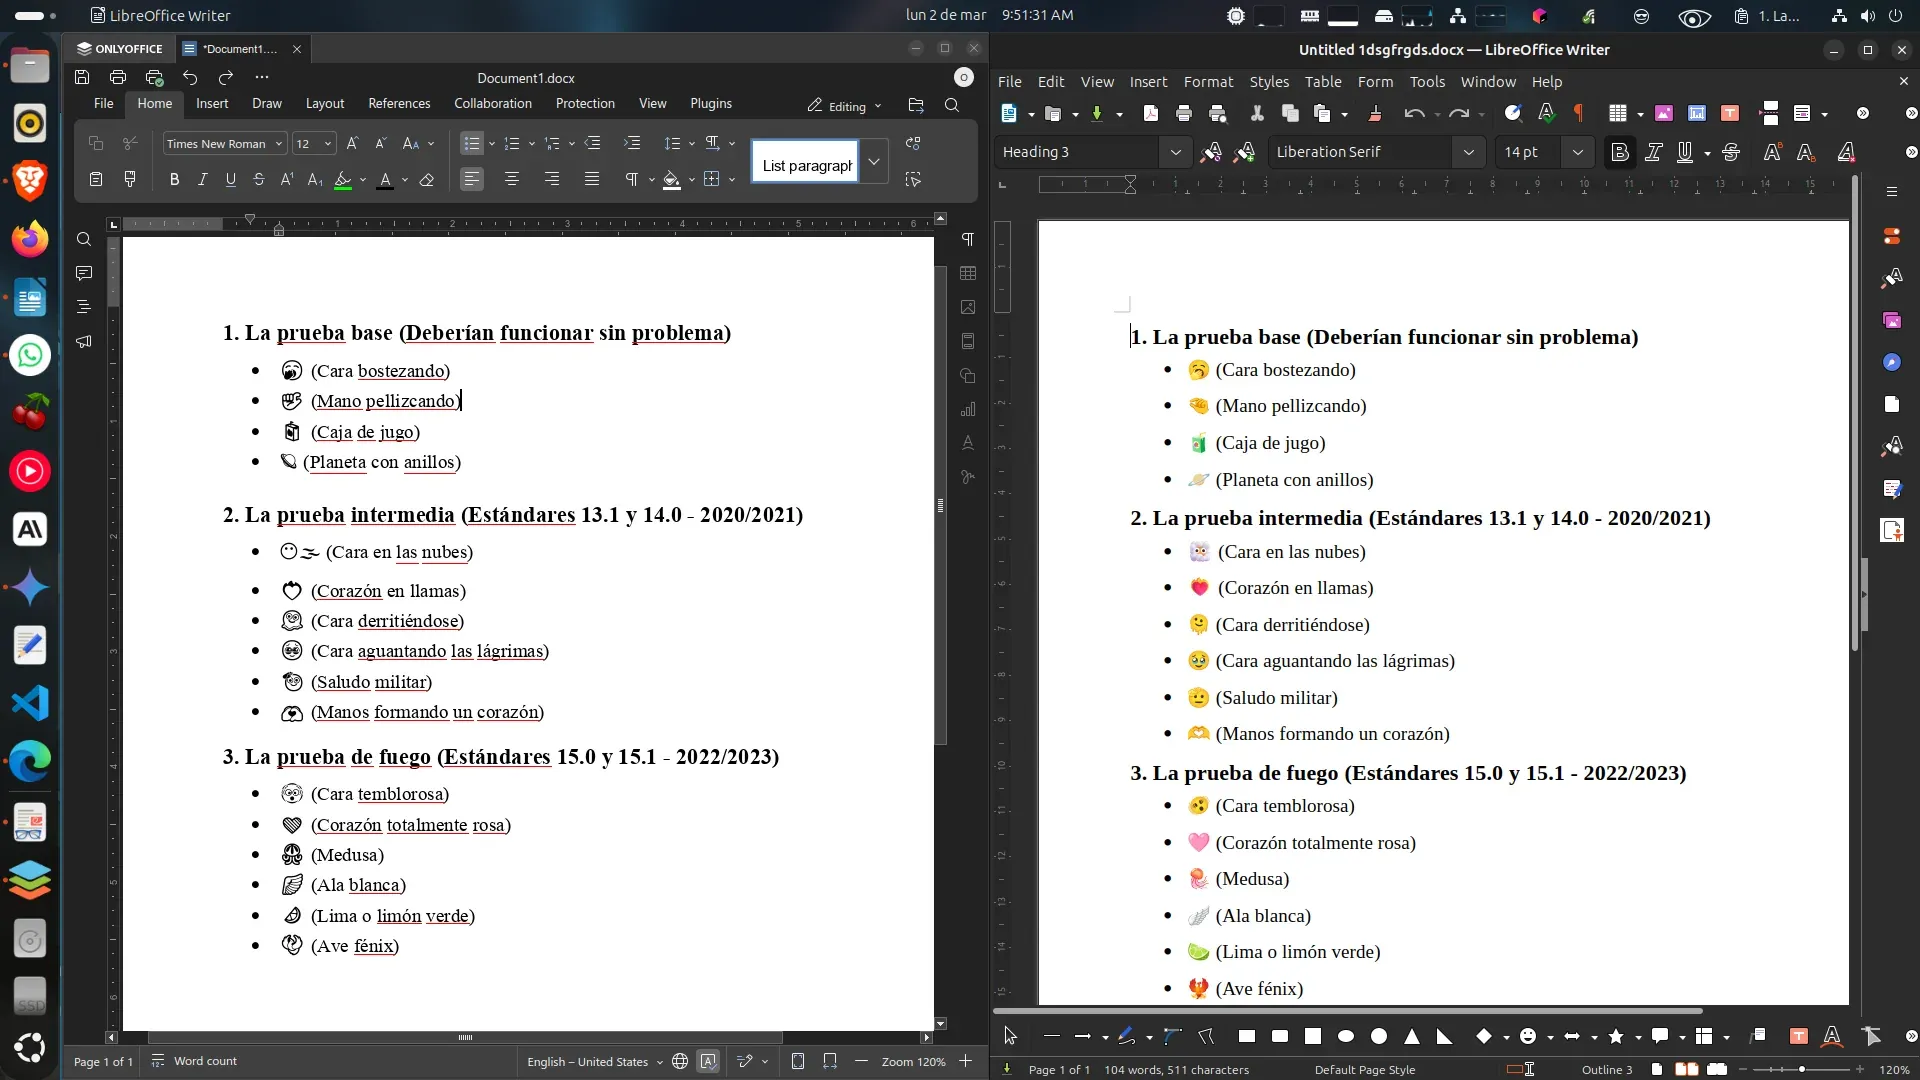Viewport: 1920px width, 1080px height.
Task: Expand the font size dropdown in LibreOffice
Action: click(1578, 152)
